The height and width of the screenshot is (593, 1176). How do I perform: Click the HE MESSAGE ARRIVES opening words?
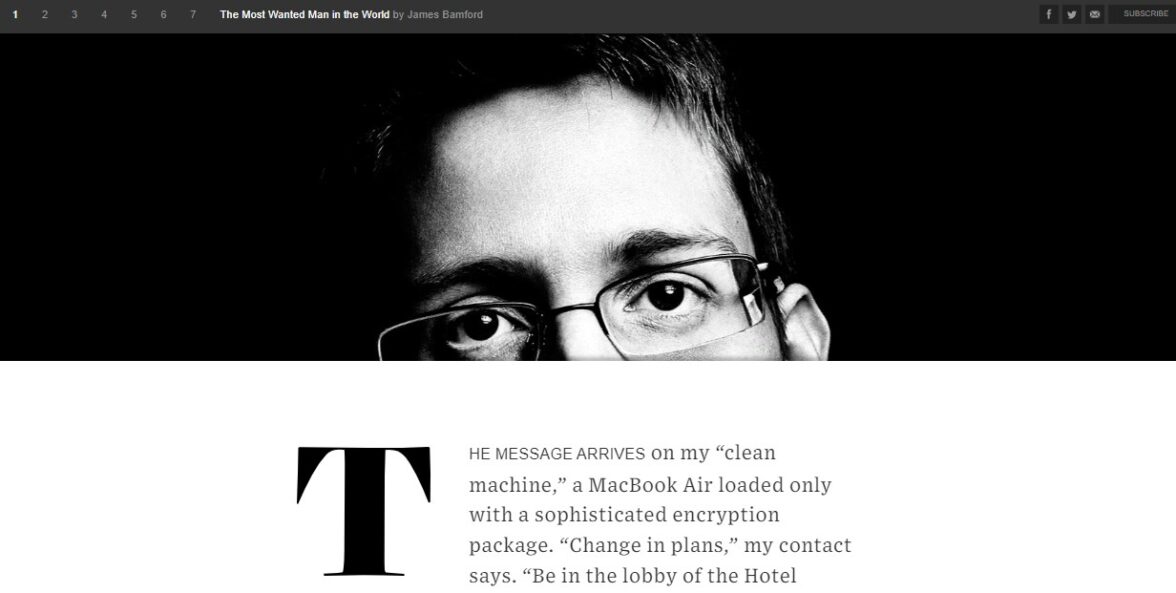(556, 454)
